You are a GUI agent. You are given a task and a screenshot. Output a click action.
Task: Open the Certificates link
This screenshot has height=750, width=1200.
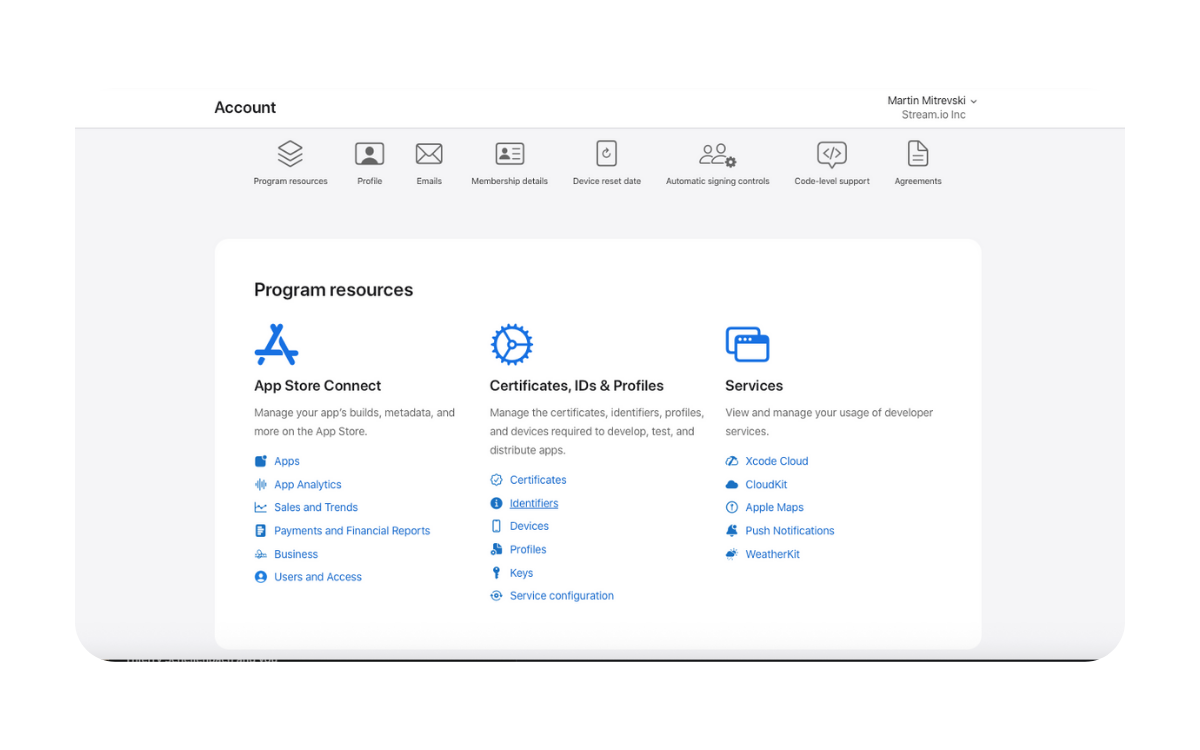[x=538, y=480]
